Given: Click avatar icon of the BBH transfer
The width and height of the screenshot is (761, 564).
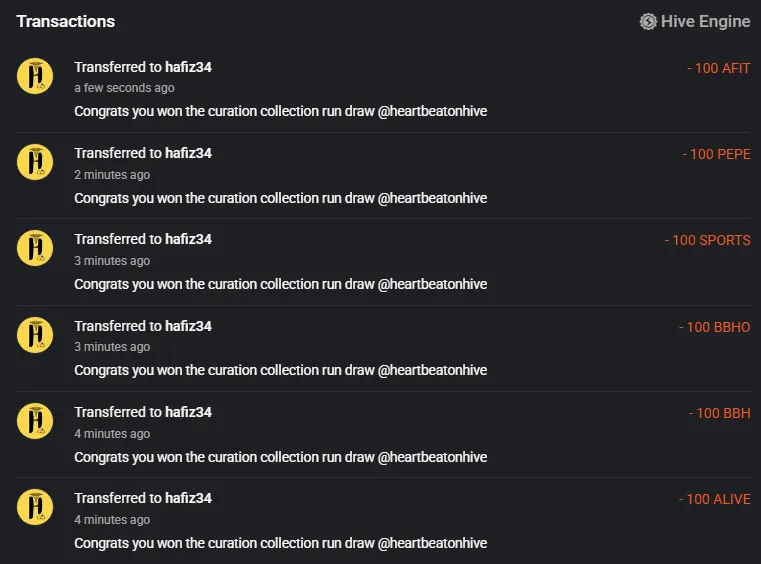Looking at the screenshot, I should pos(35,421).
